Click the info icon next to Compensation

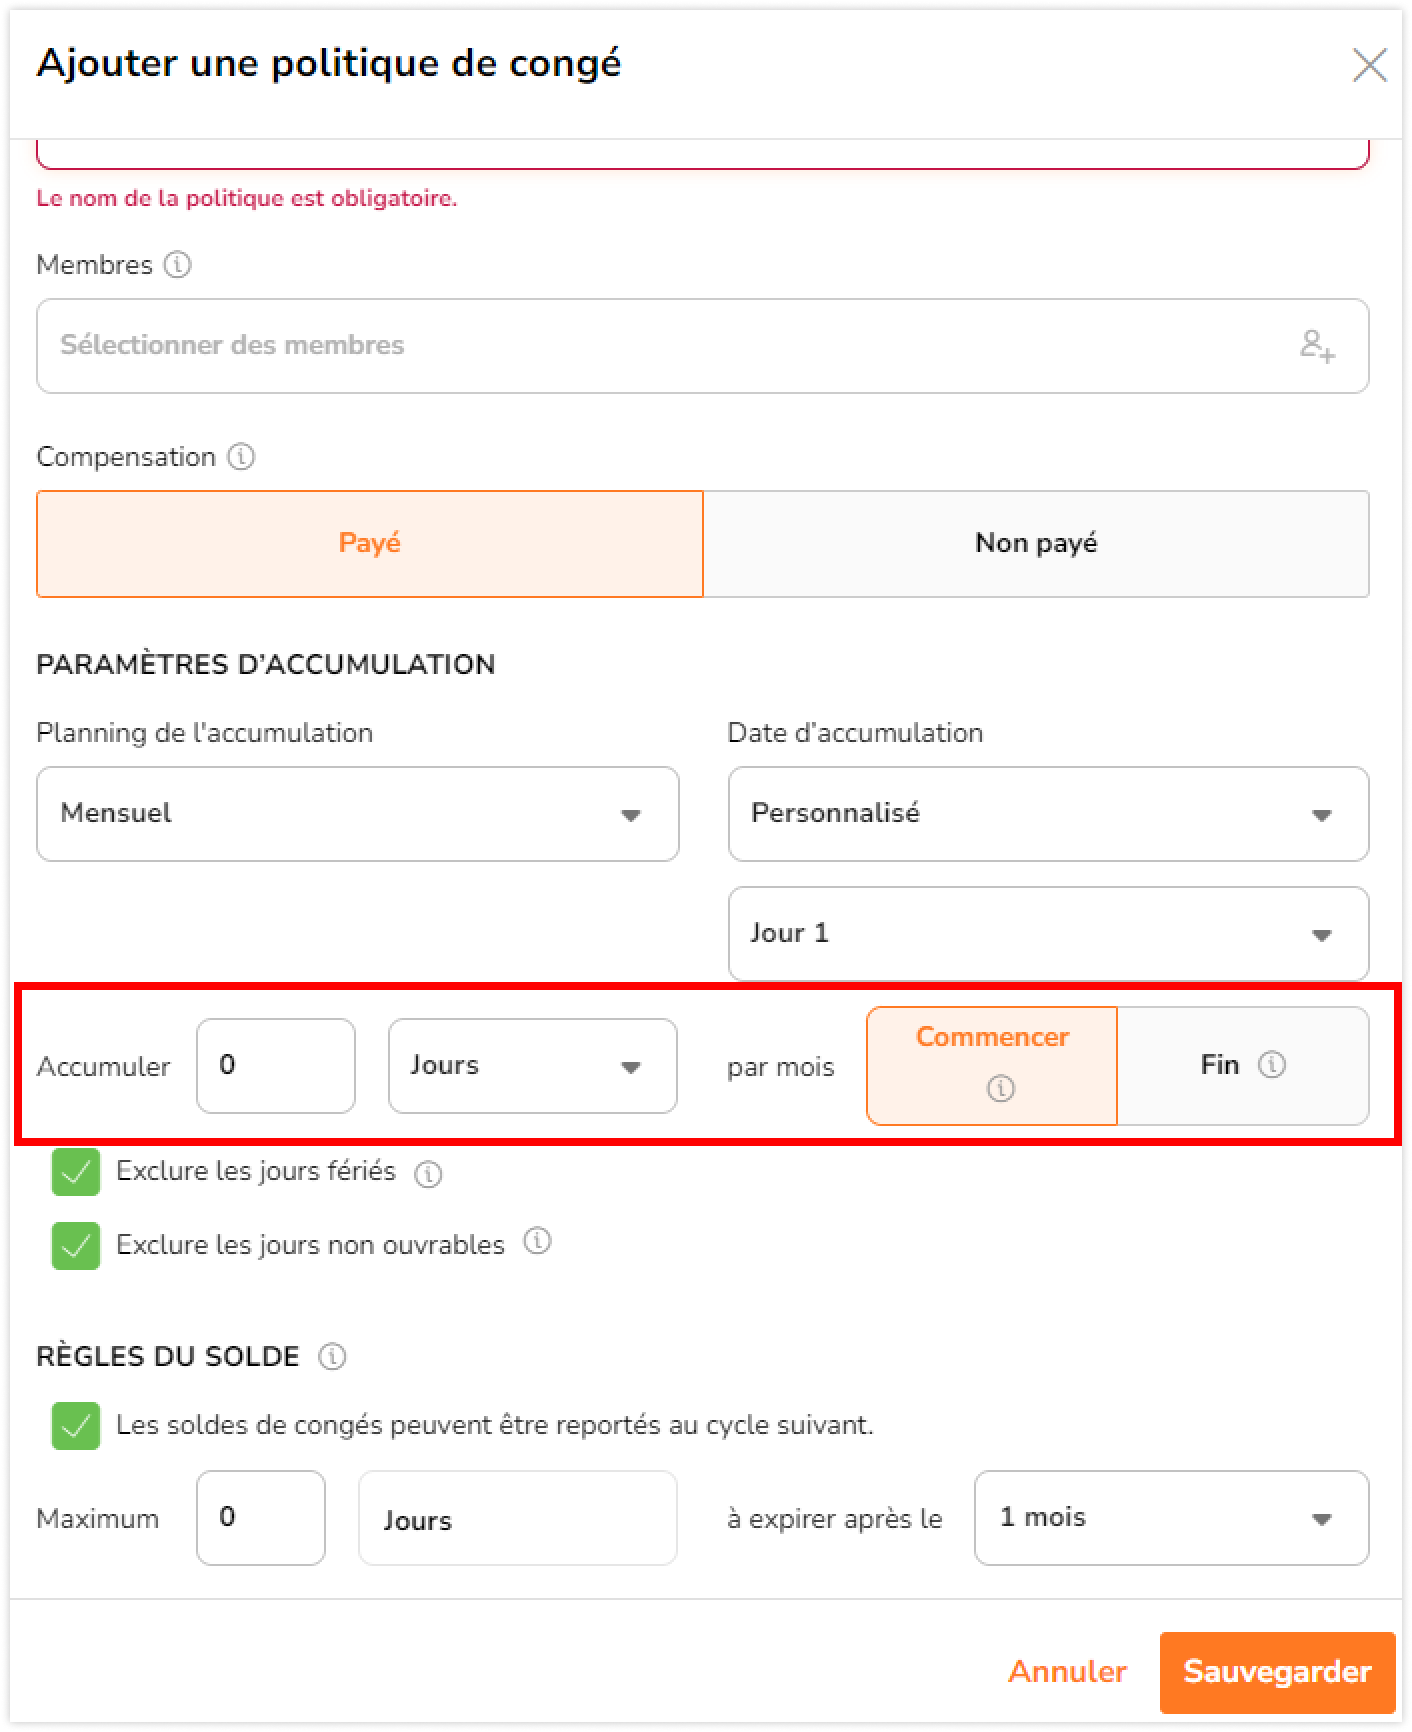241,457
